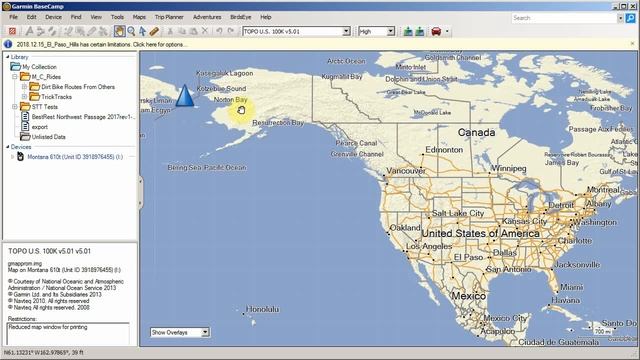Select the TrickTracks folder
Screen dimensions: 640x360
coord(56,97)
